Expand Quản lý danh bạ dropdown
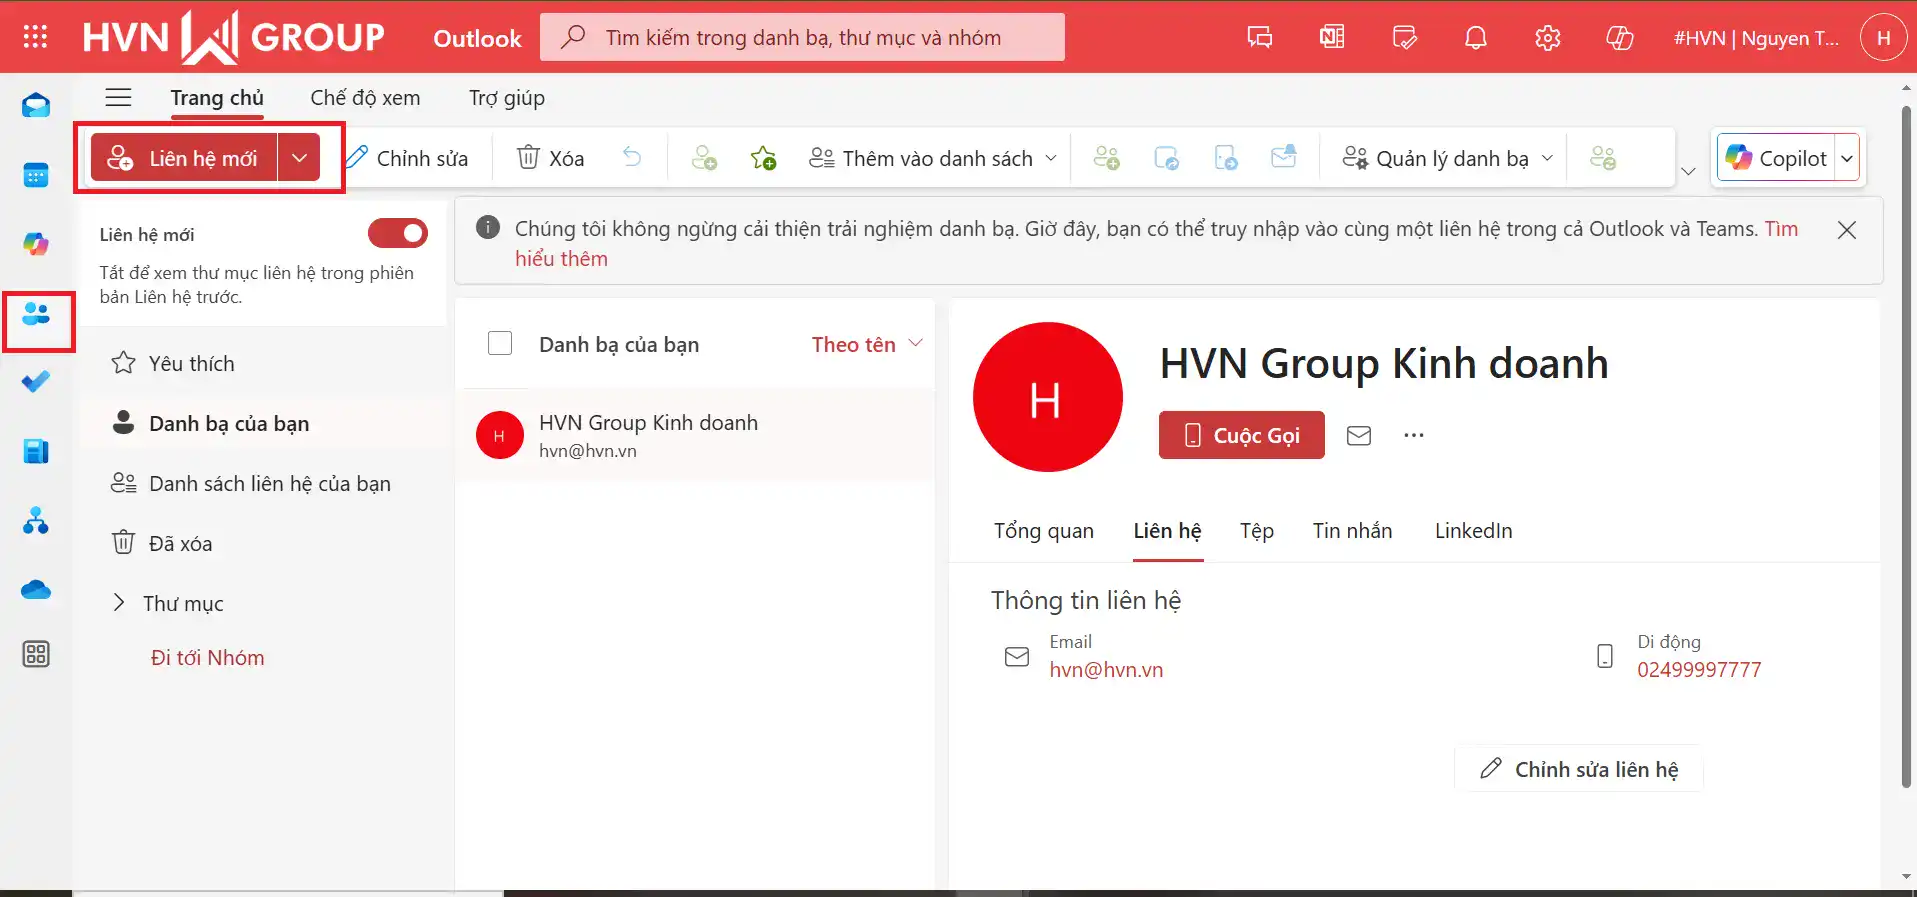 (1547, 158)
